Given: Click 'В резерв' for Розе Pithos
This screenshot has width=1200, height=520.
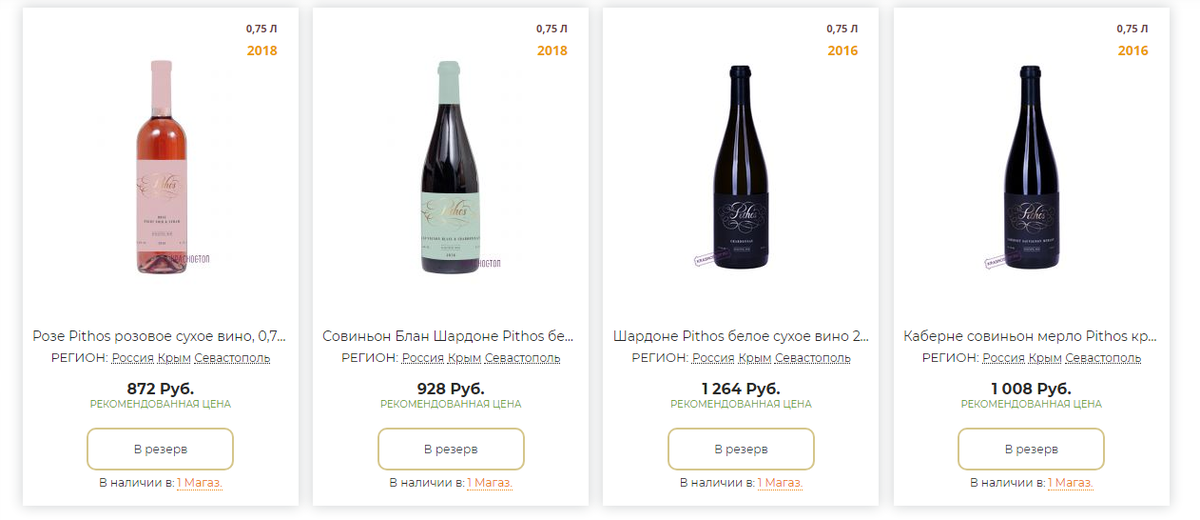Looking at the screenshot, I should [x=160, y=449].
